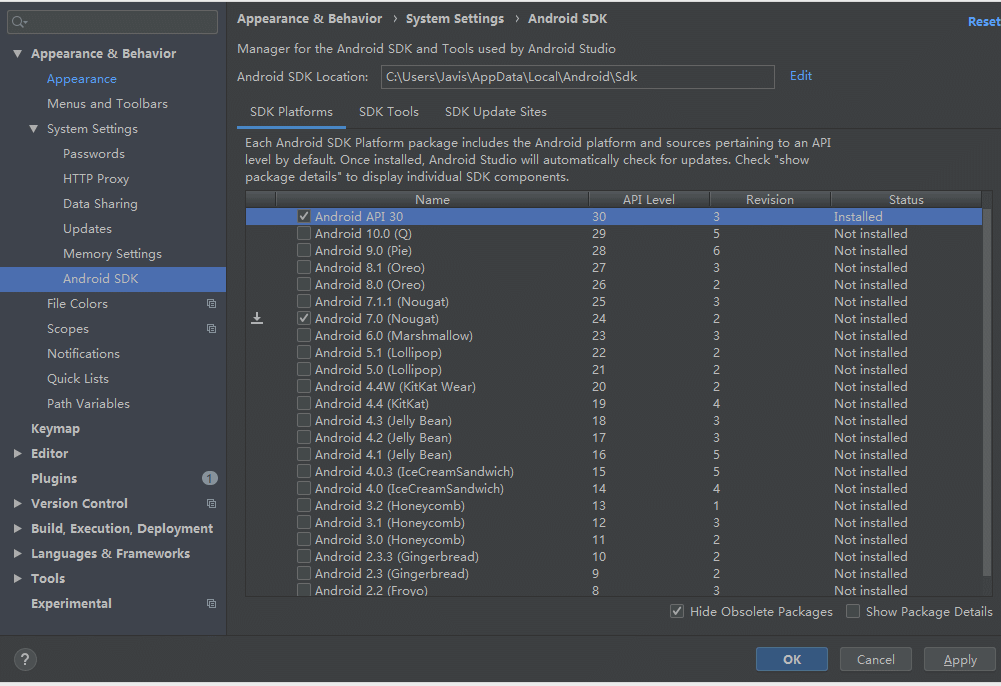Image resolution: width=1001 pixels, height=686 pixels.
Task: Open Path Variables settings
Action: [x=88, y=403]
